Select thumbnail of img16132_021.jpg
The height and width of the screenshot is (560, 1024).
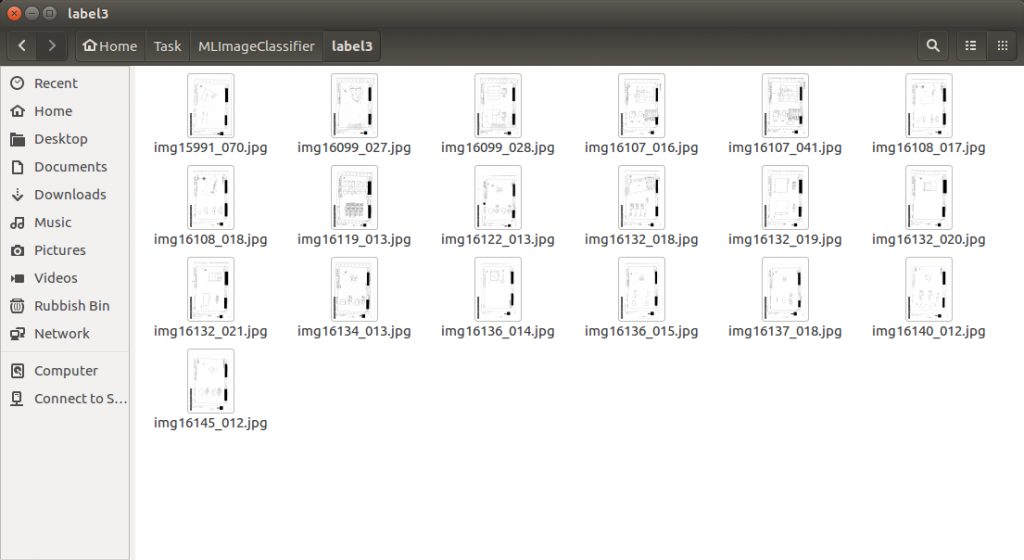(x=210, y=289)
